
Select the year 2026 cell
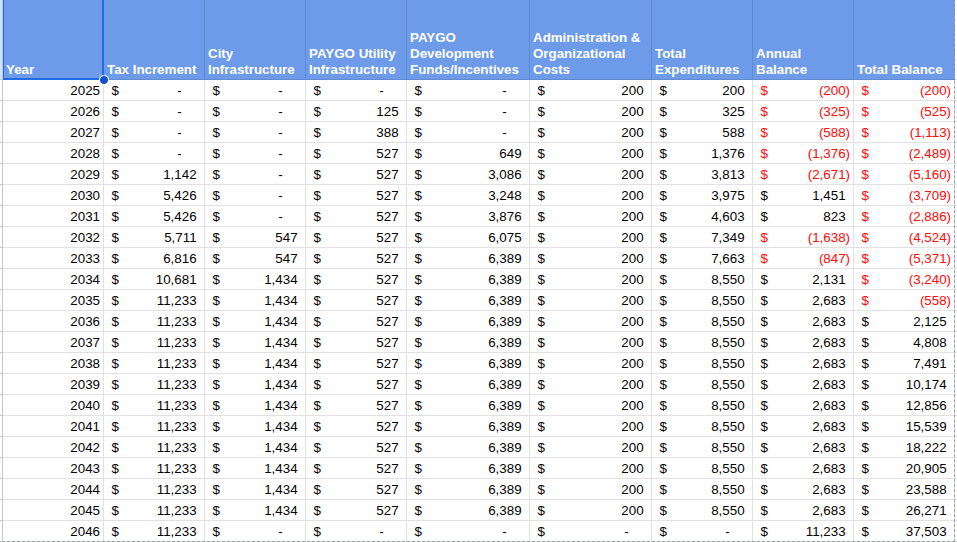(53, 112)
